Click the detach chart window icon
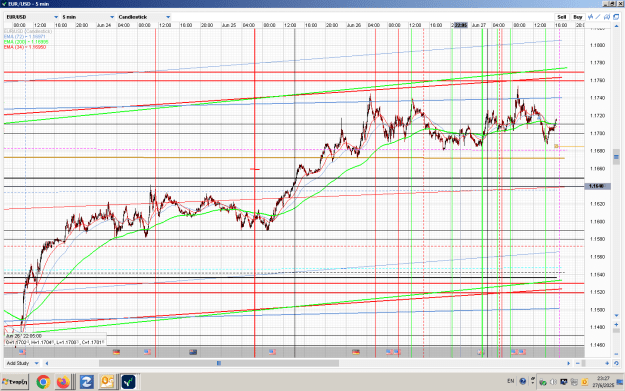The image size is (625, 391). pos(616,17)
